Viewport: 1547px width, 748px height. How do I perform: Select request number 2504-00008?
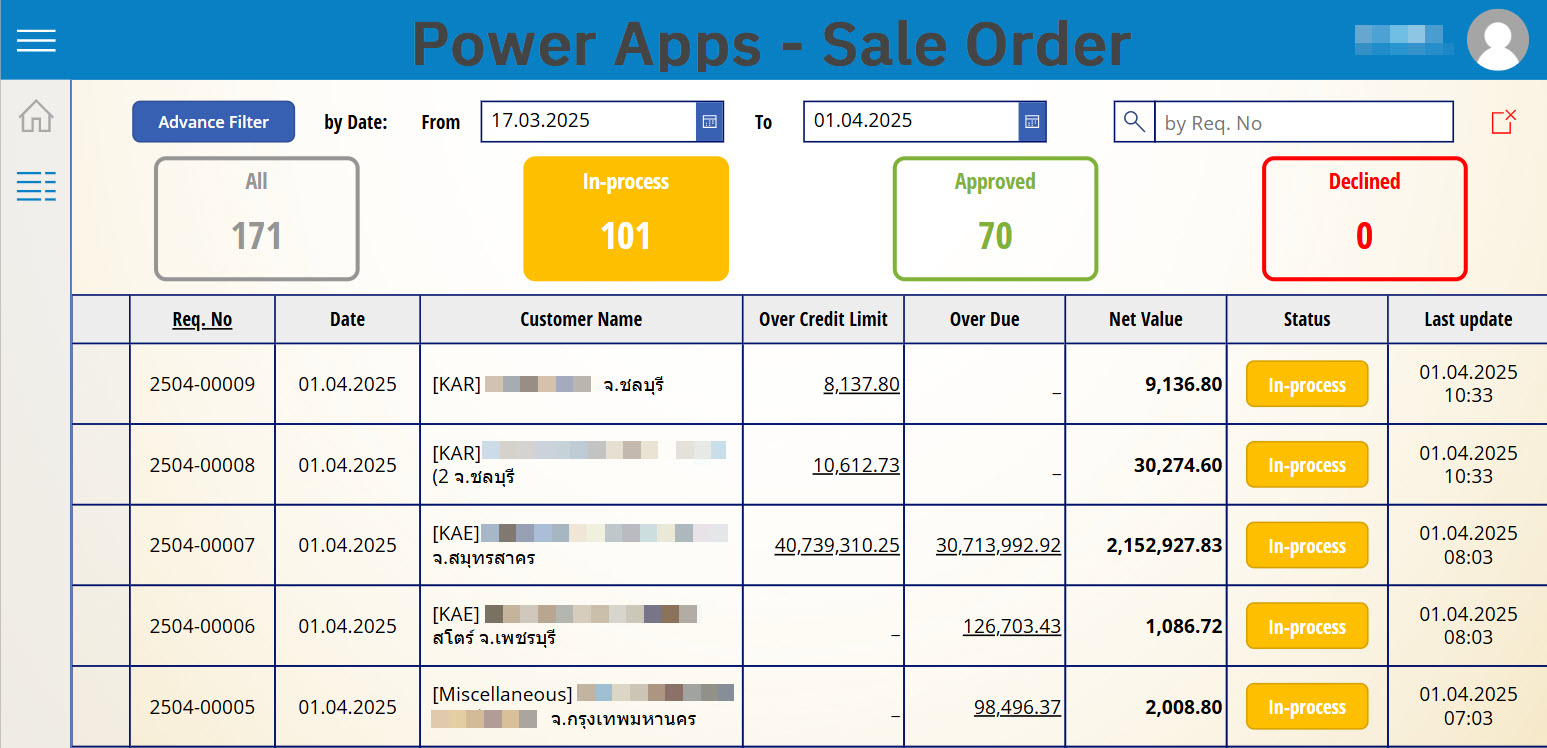pos(202,465)
